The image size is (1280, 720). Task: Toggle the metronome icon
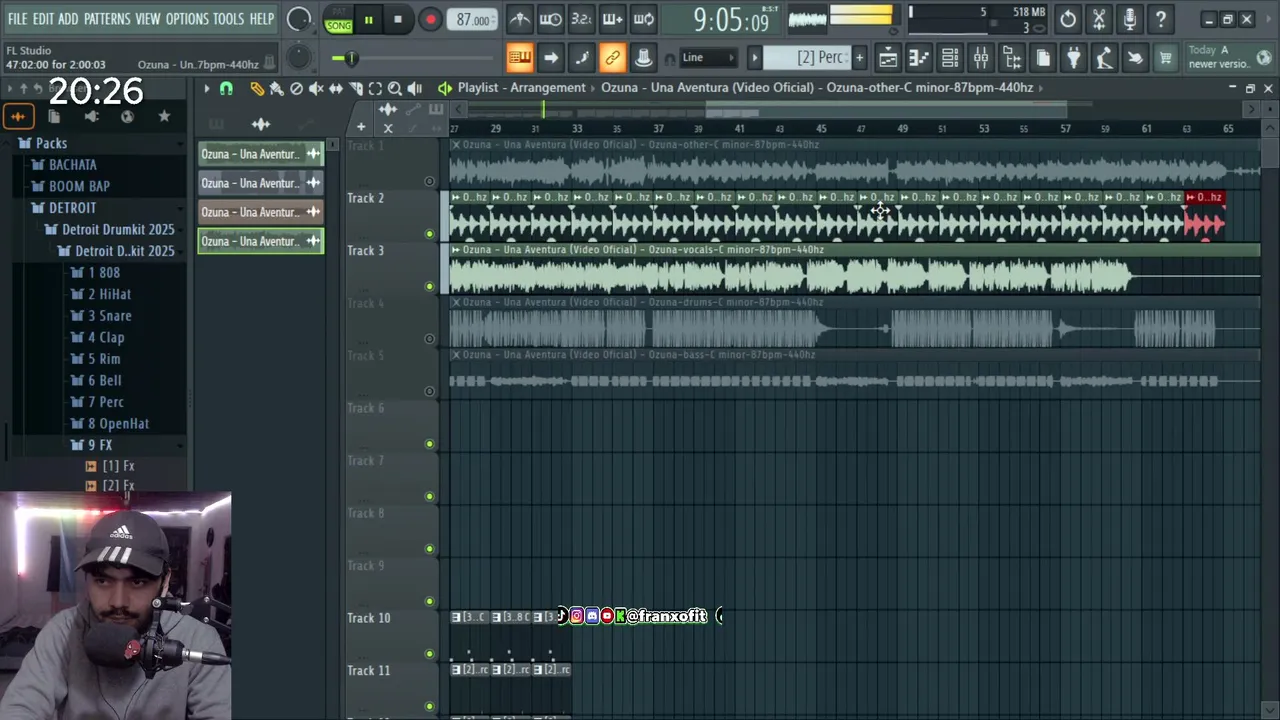520,19
